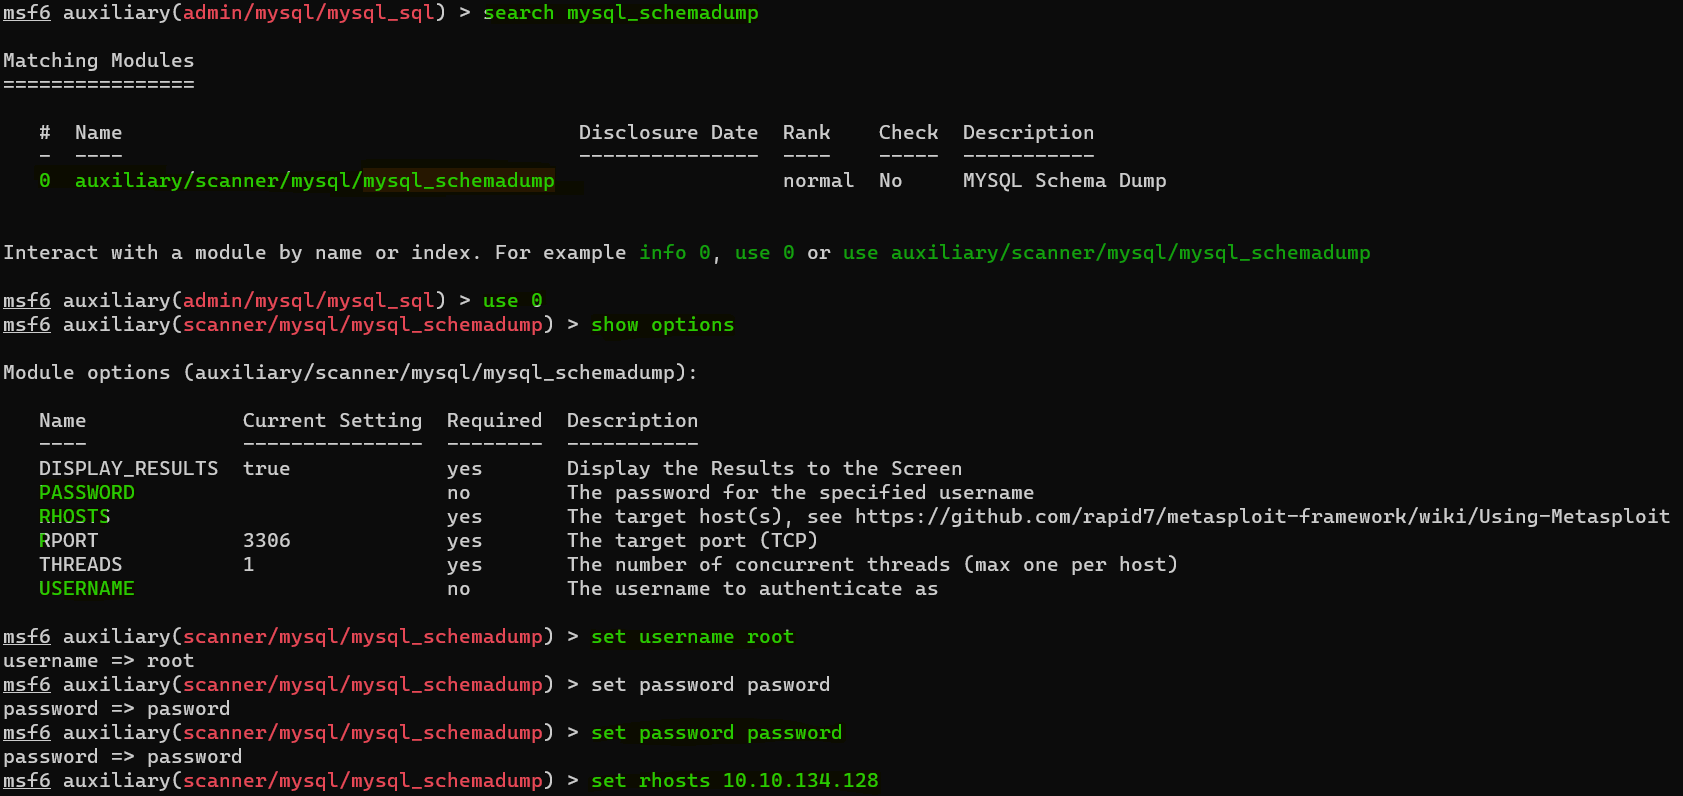
Task: Select the 3306 port value
Action: tap(266, 541)
